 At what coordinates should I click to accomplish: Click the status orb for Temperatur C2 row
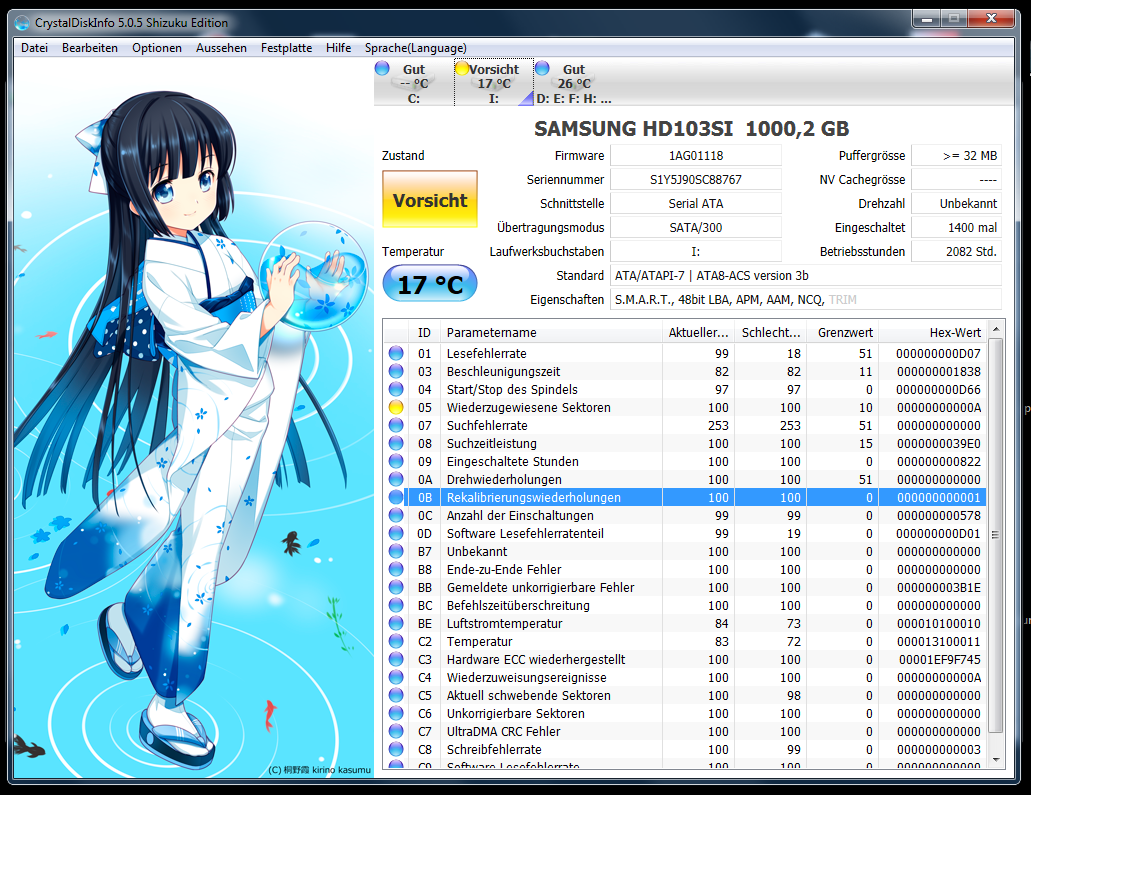tap(396, 641)
